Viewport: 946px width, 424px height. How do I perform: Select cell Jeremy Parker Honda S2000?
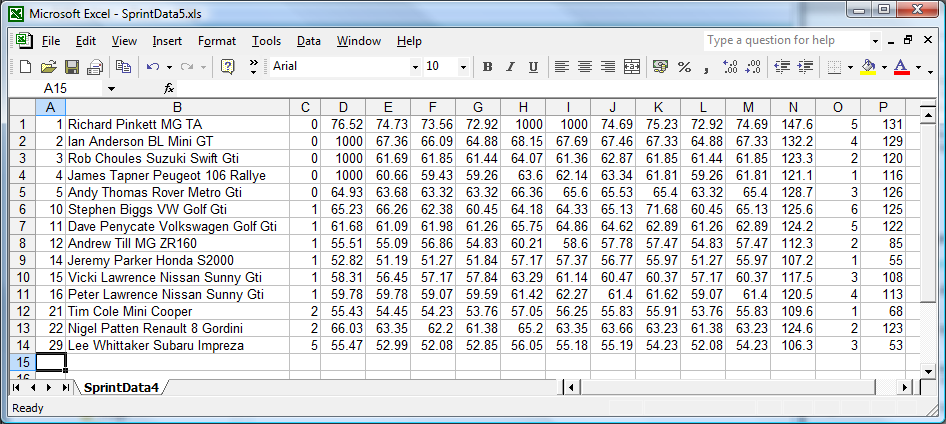point(177,261)
